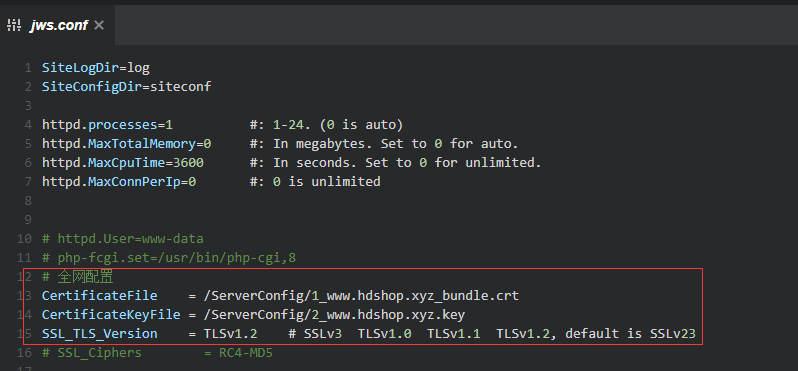This screenshot has height=371, width=798.
Task: Click comment 'In megabytes. Set to 0 for auto.'
Action: click(x=395, y=144)
